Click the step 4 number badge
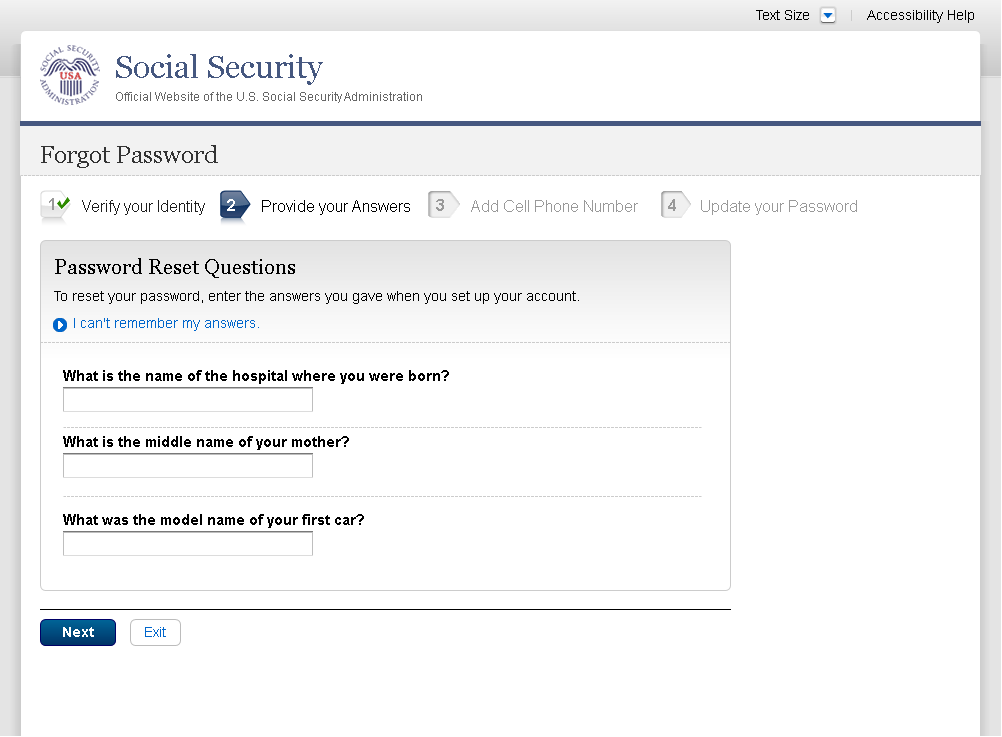 tap(674, 205)
